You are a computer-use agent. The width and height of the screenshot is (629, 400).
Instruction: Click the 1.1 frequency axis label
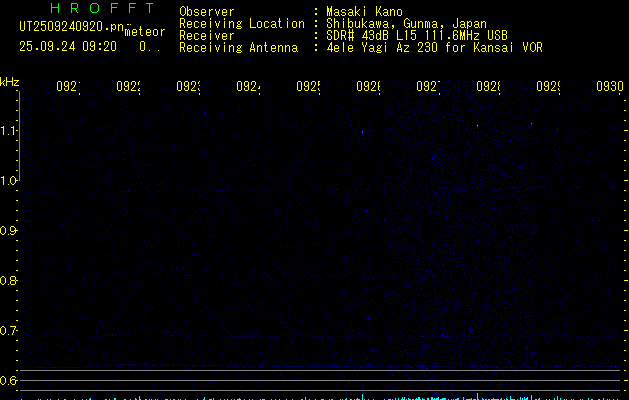pyautogui.click(x=7, y=130)
